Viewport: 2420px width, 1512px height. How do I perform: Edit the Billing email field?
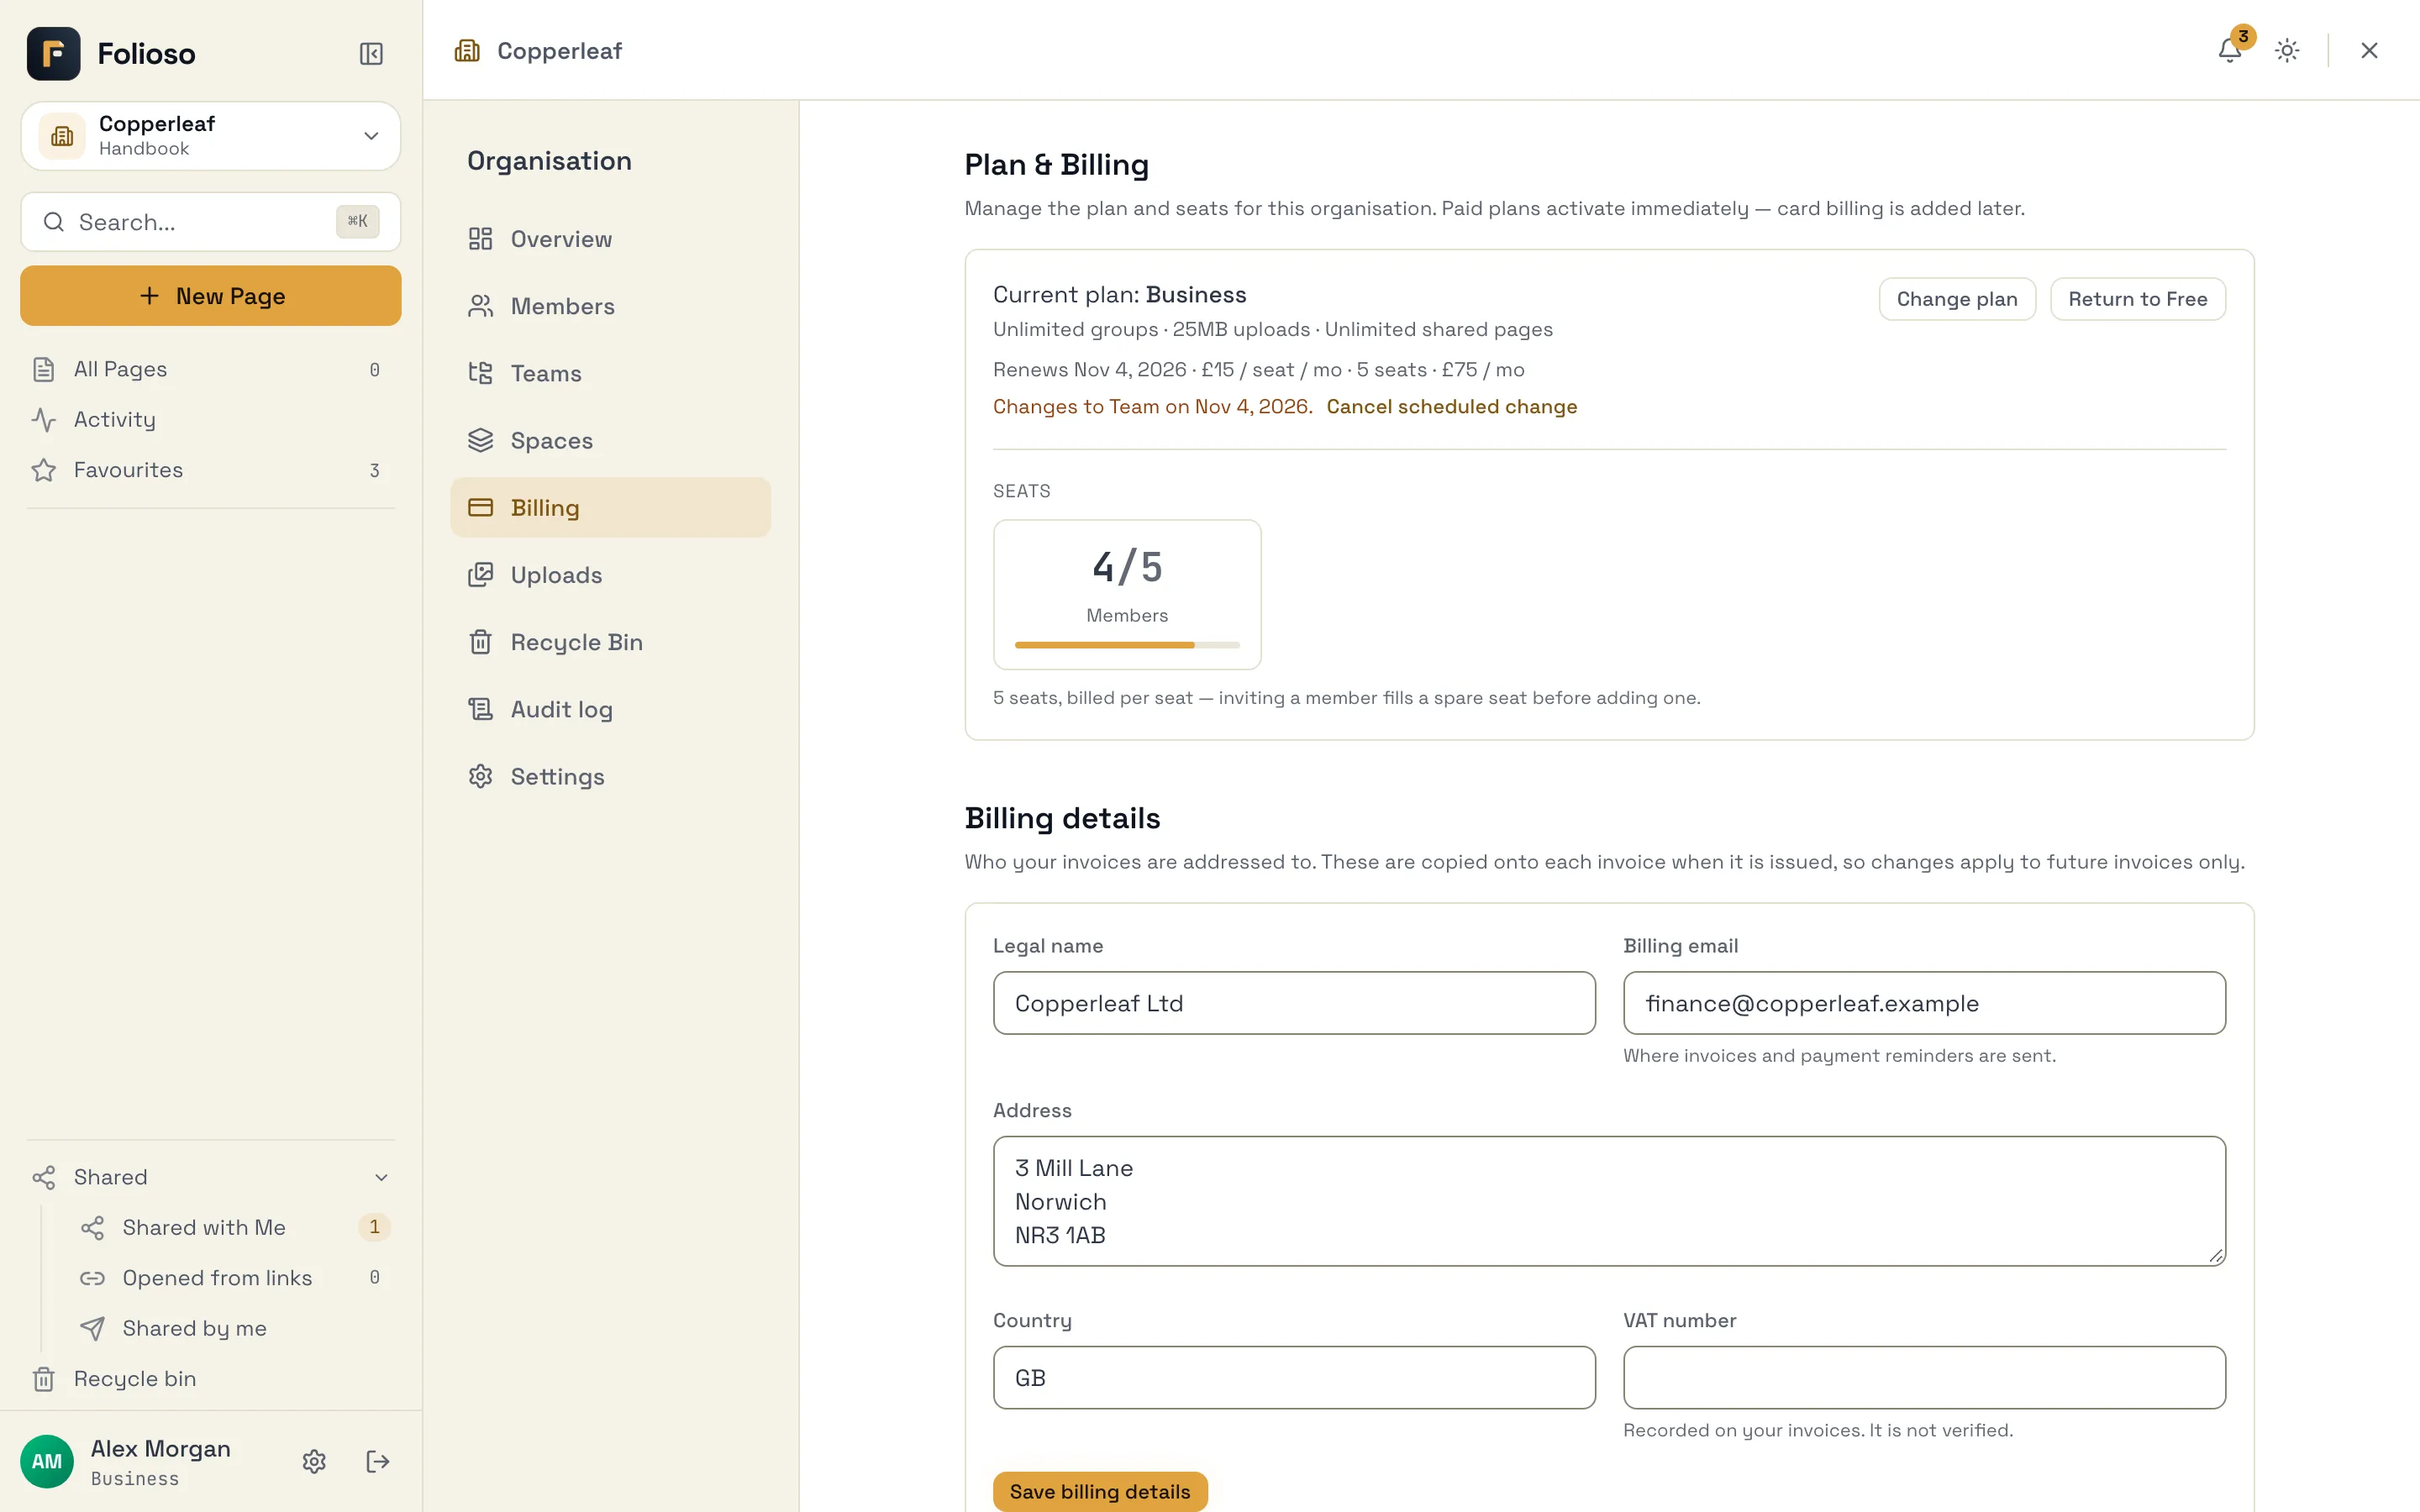(x=1924, y=1003)
